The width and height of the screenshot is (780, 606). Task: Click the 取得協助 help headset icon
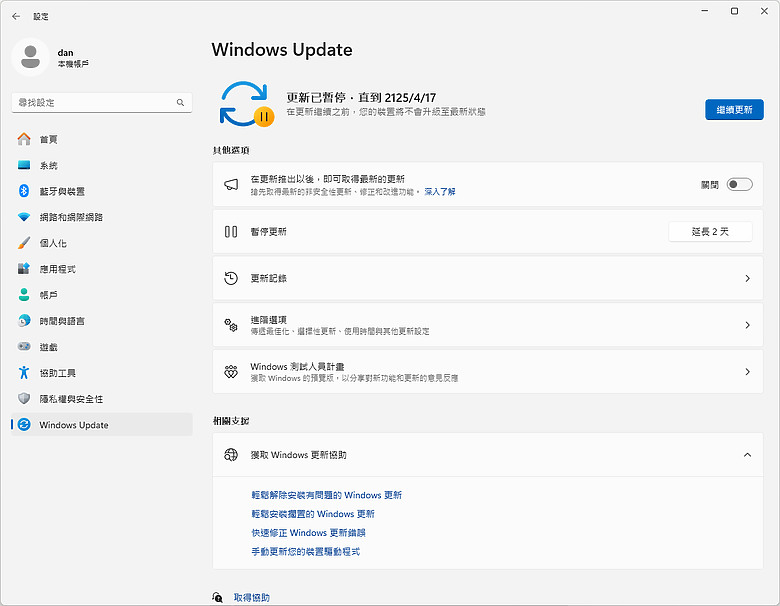tap(217, 597)
